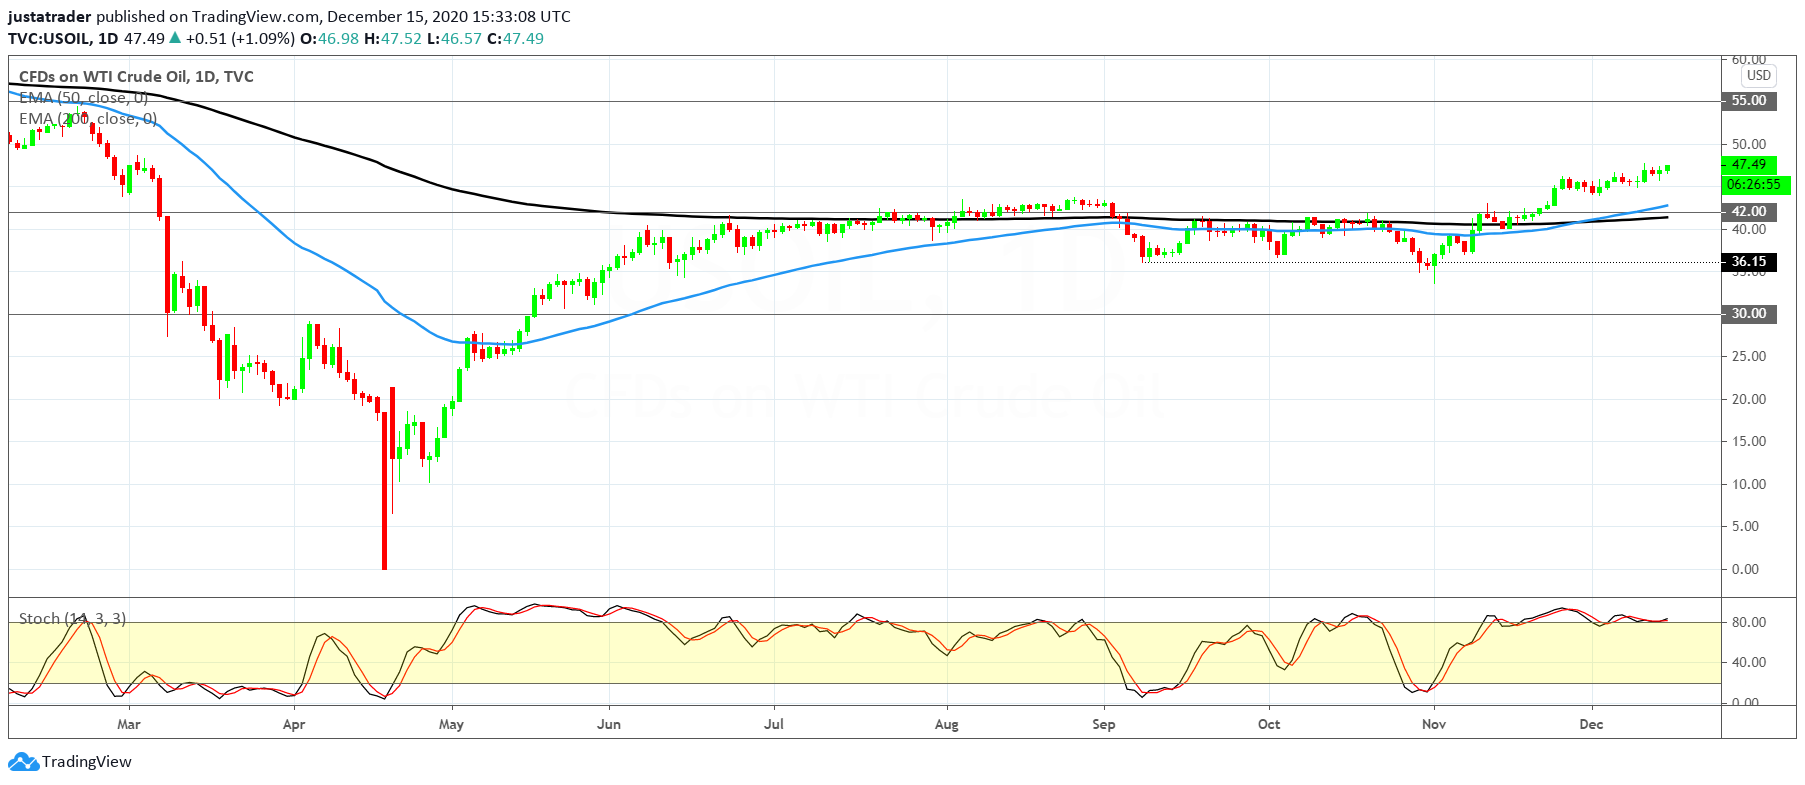1805x785 pixels.
Task: Click the green up-triangle price change icon
Action: tap(175, 38)
